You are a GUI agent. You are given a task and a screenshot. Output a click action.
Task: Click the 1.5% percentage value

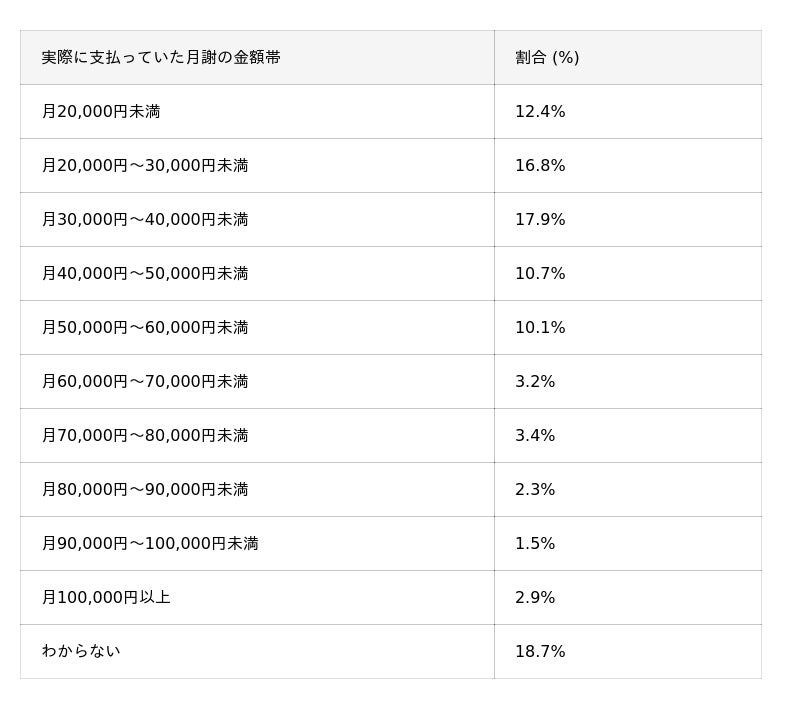pyautogui.click(x=535, y=544)
